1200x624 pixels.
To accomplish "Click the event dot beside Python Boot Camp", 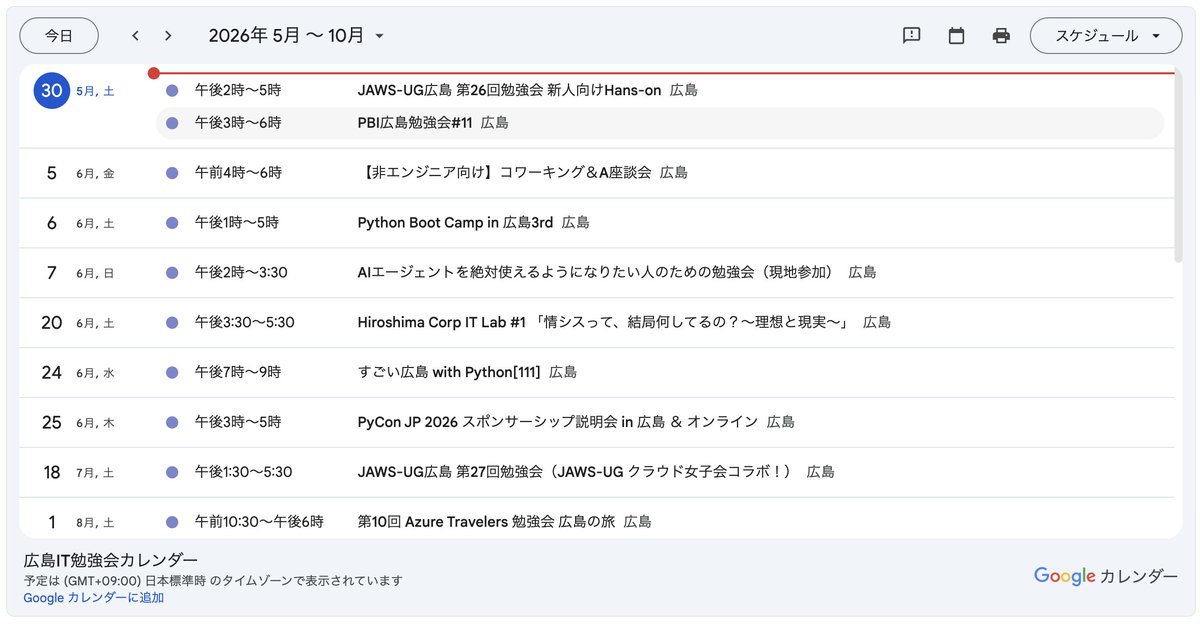I will click(x=172, y=223).
